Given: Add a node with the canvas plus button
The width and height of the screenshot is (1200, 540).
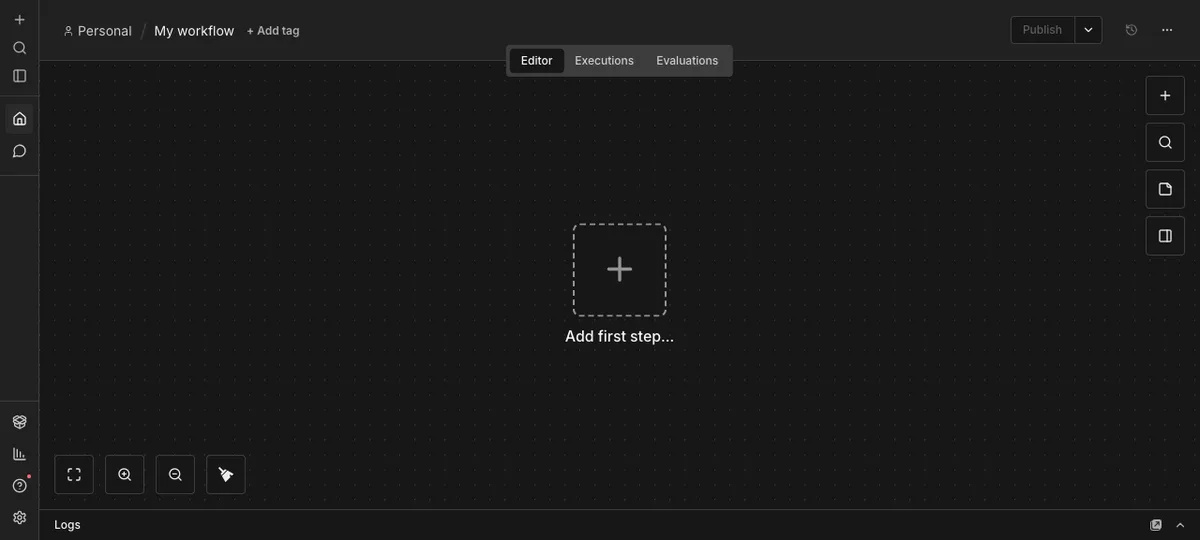Looking at the screenshot, I should click(x=1165, y=96).
